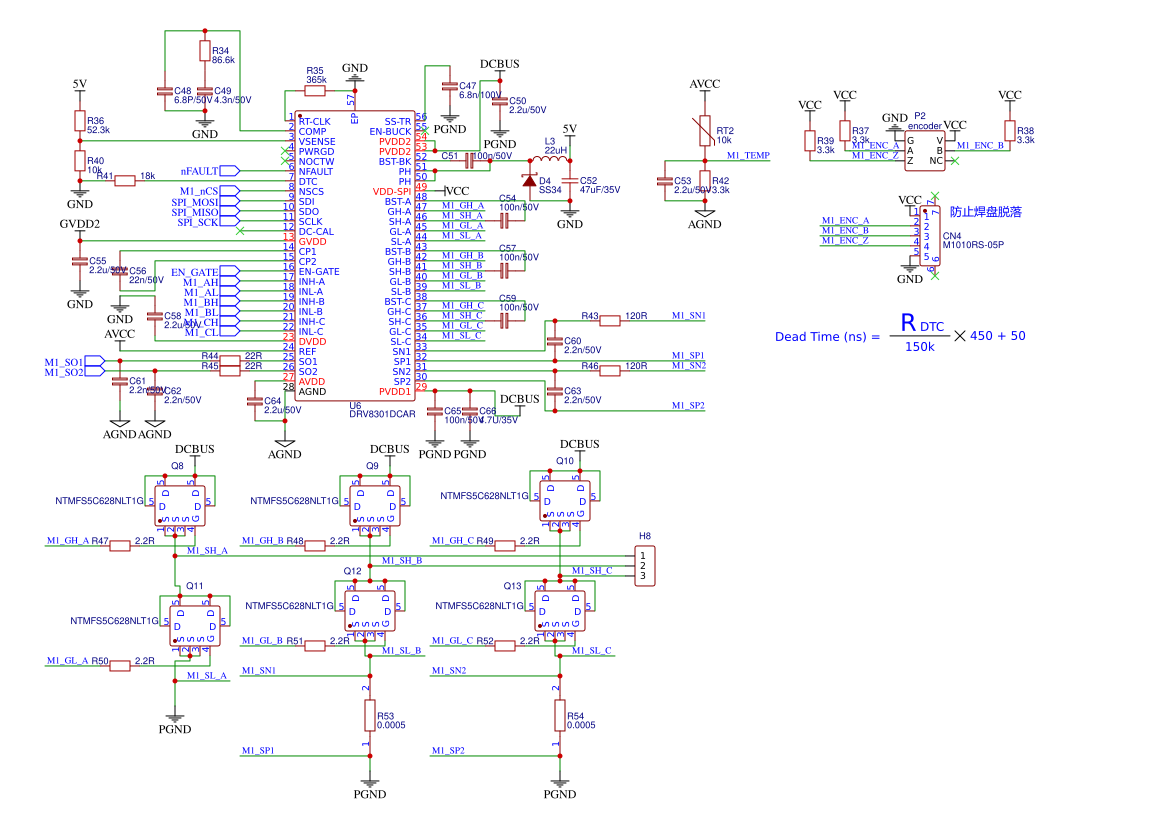Click capacitor C63 2.2n/50V
This screenshot has width=1169, height=827.
pyautogui.click(x=555, y=391)
